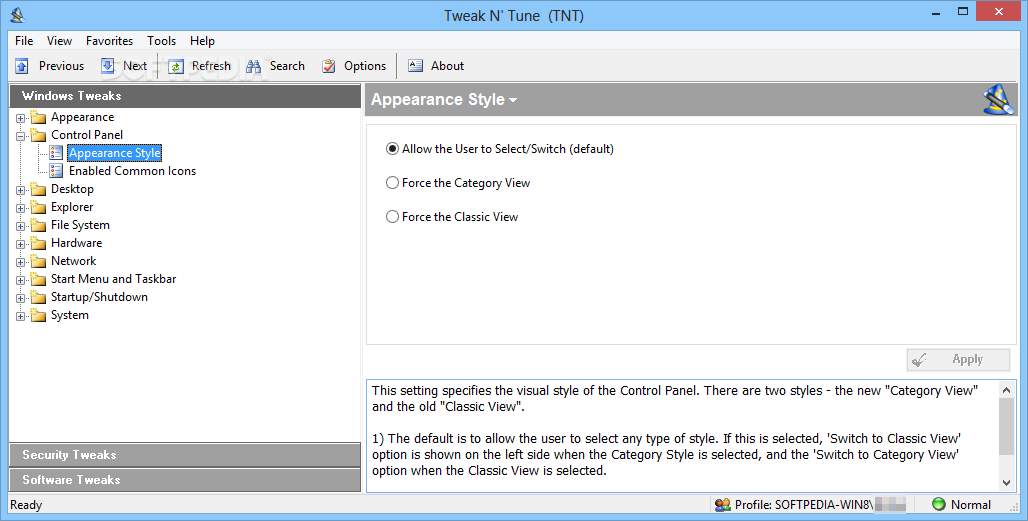This screenshot has width=1028, height=521.
Task: Click the System folder icon
Action: (39, 315)
